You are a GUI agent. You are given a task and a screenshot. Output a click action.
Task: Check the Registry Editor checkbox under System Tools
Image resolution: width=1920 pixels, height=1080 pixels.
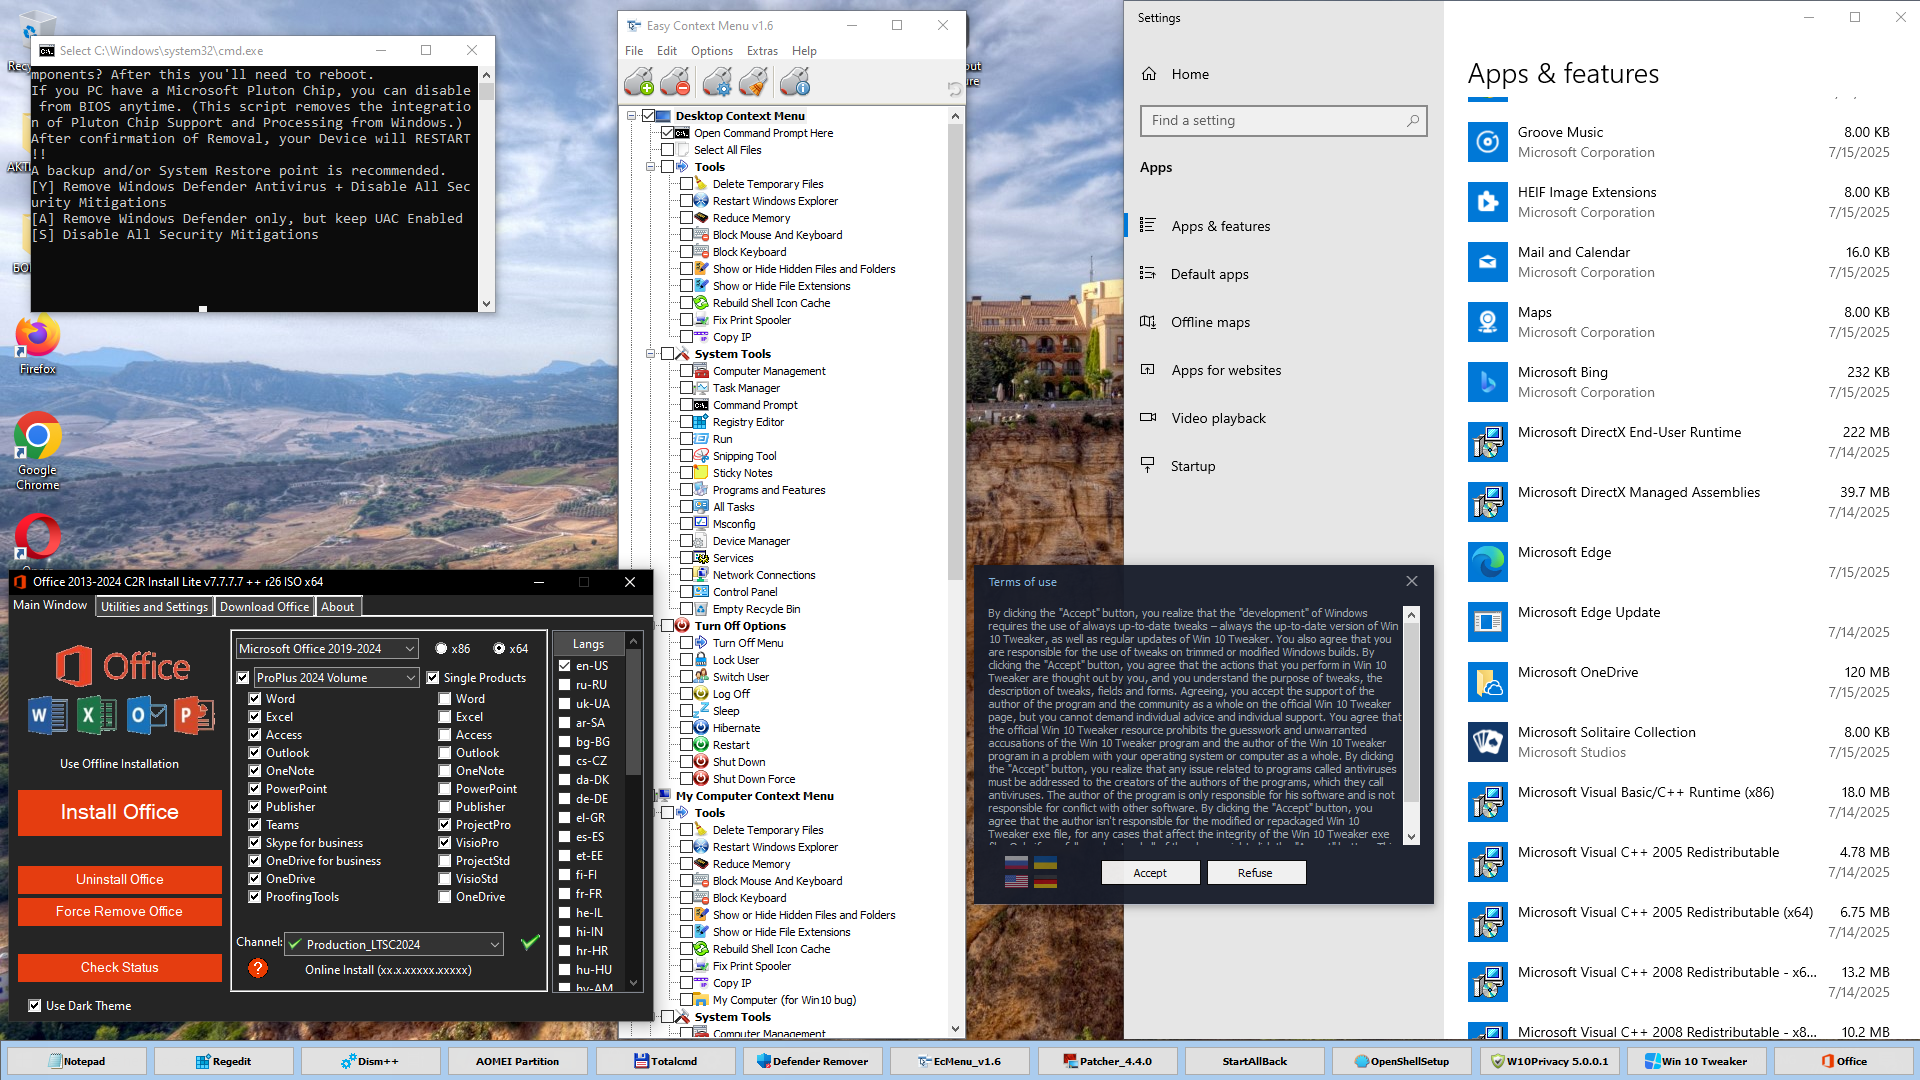coord(687,422)
